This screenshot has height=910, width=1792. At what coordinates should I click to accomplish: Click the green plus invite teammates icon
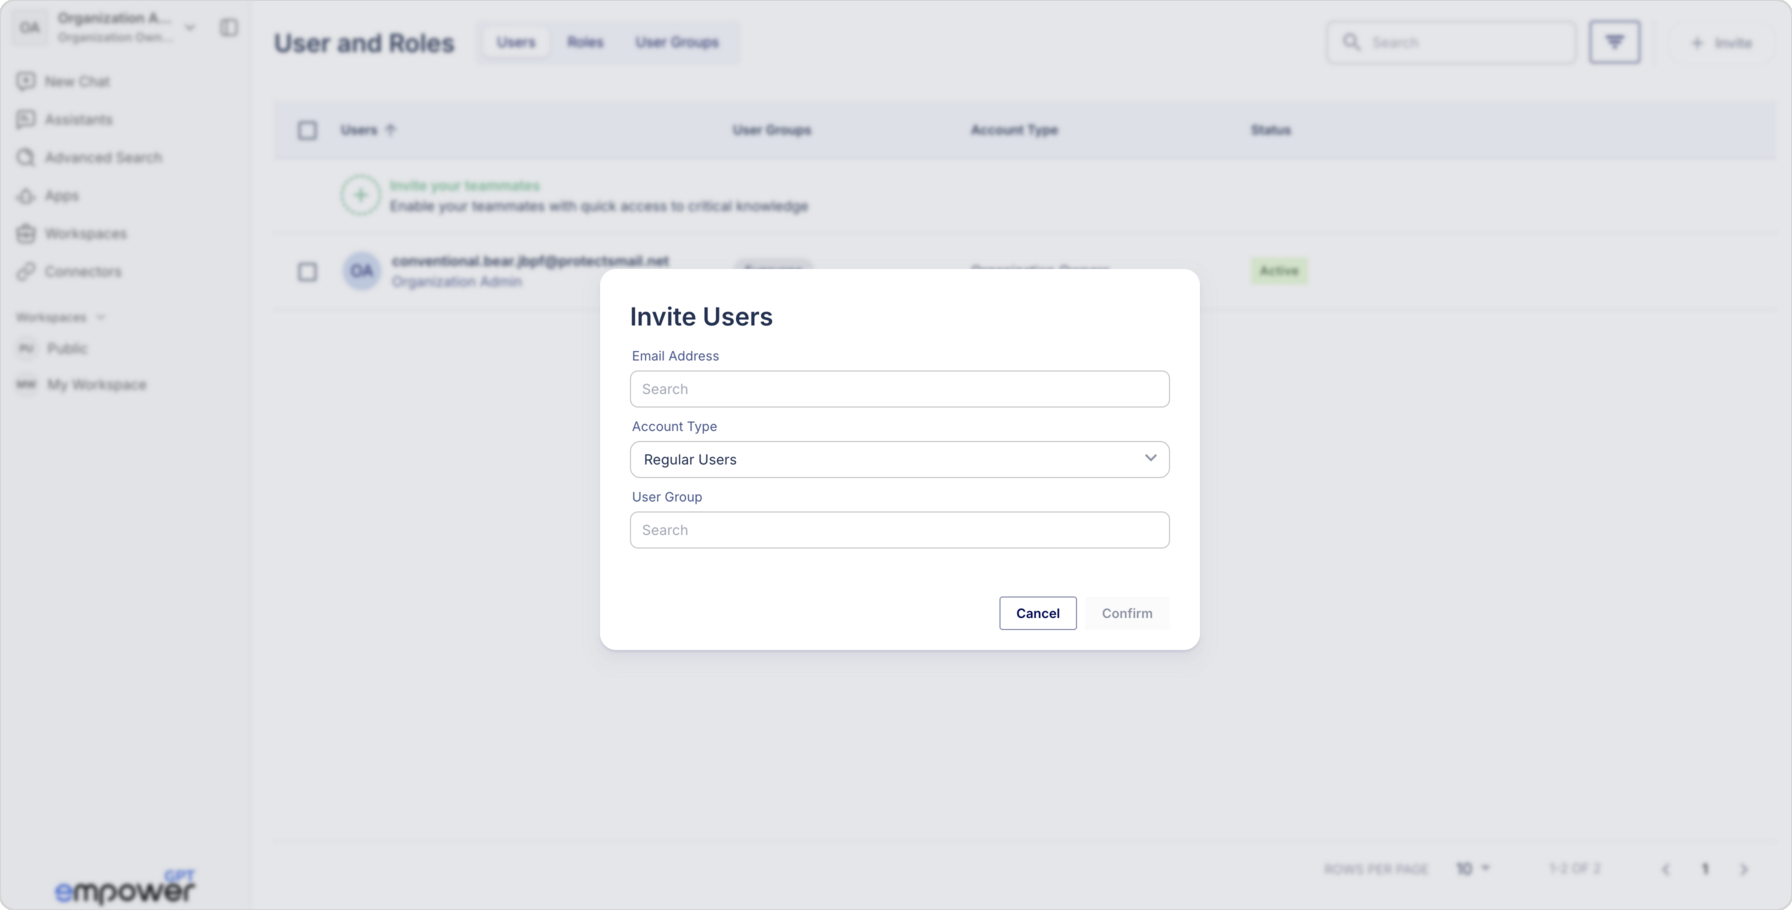[x=360, y=195]
